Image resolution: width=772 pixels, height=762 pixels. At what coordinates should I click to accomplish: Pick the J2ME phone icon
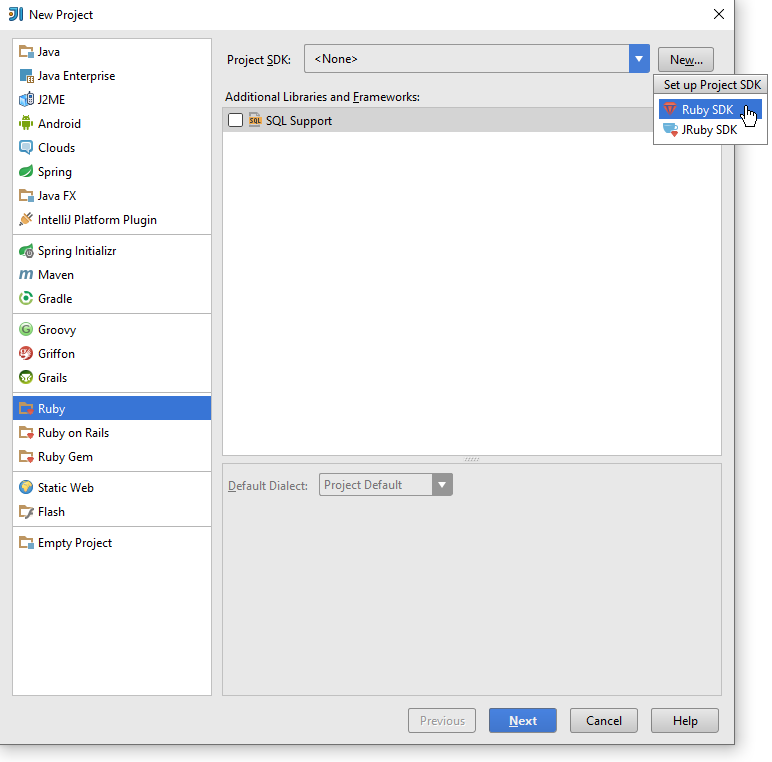[x=26, y=99]
